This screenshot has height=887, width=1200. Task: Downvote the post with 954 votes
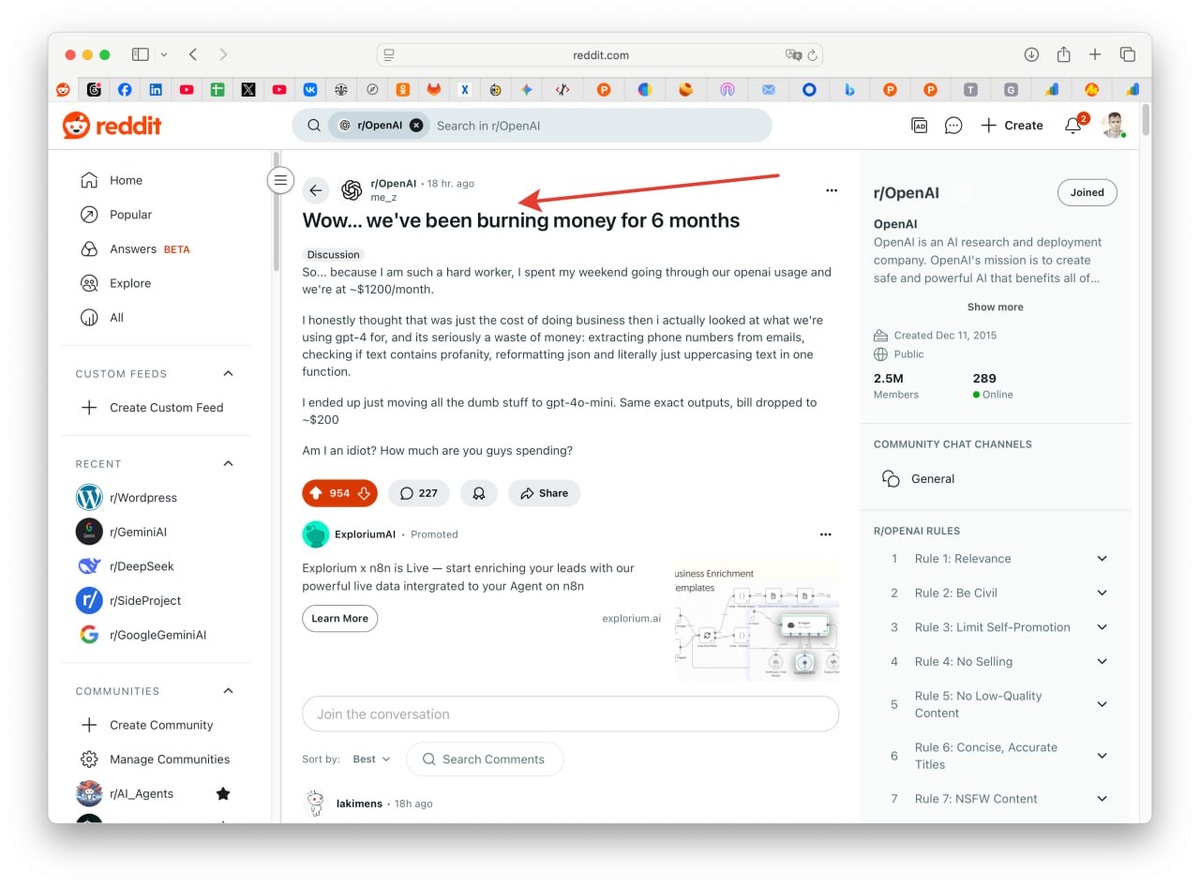pyautogui.click(x=364, y=493)
